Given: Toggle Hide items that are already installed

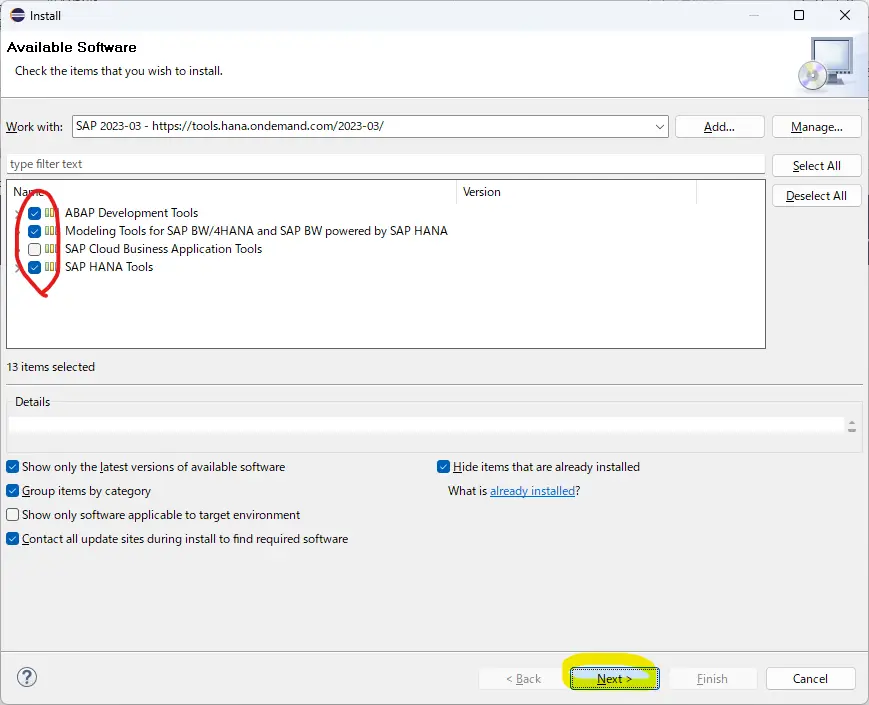Looking at the screenshot, I should coord(443,467).
